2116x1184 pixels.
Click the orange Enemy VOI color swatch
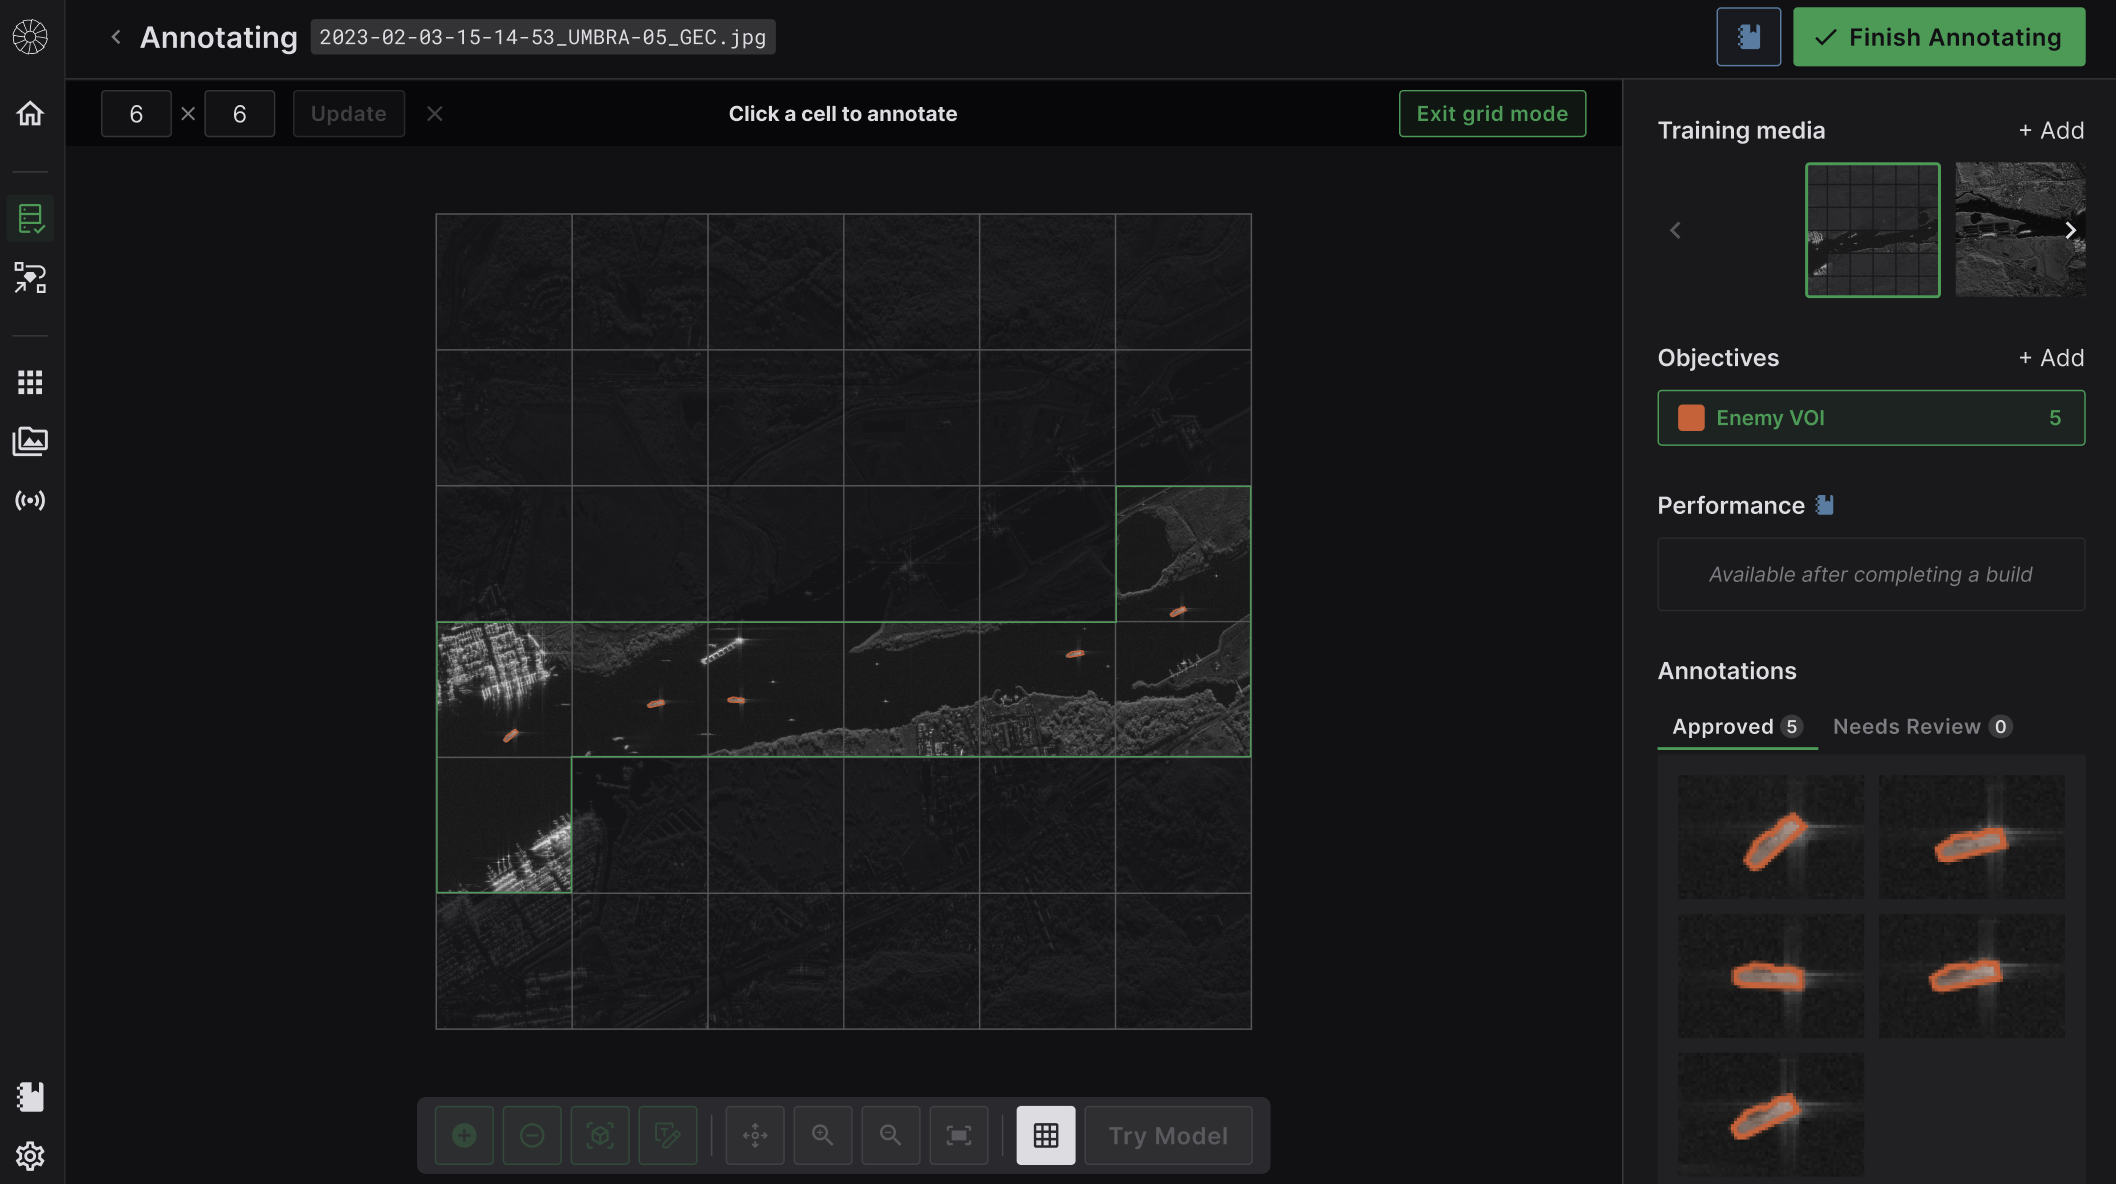click(x=1691, y=418)
